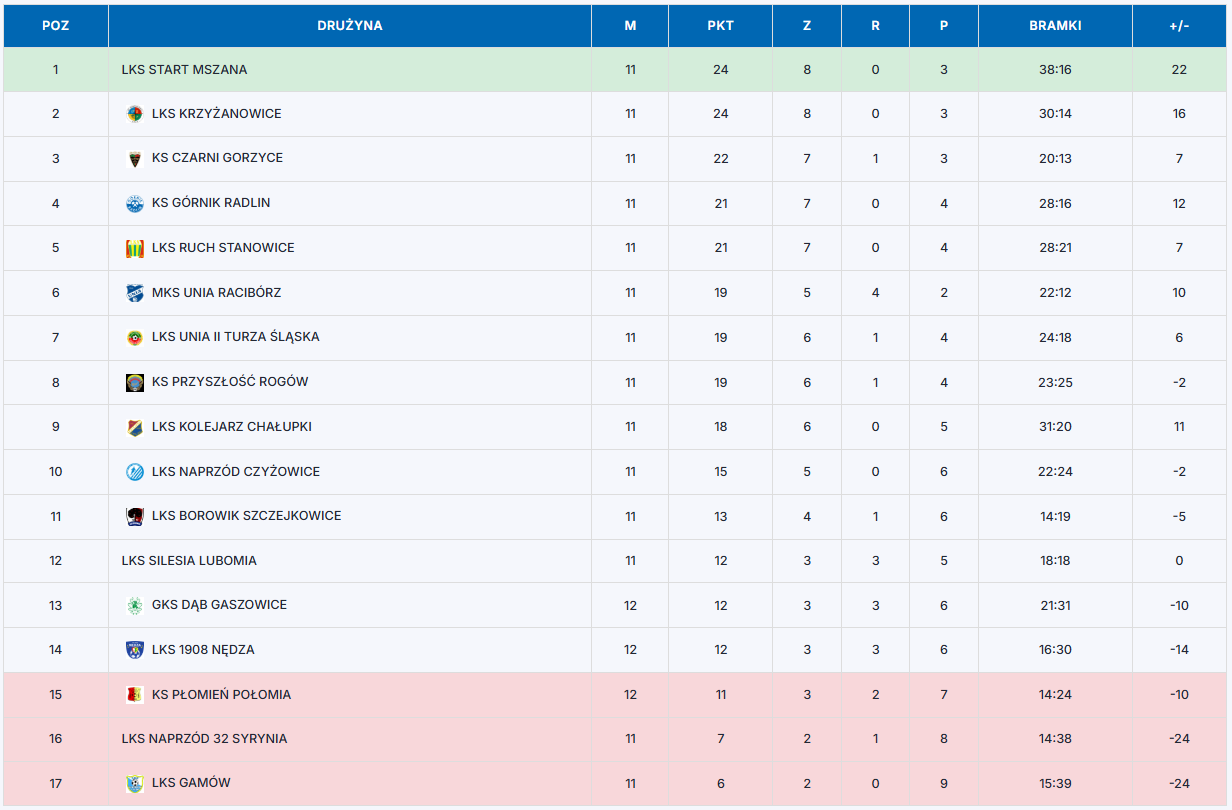This screenshot has height=810, width=1232.
Task: Open the LKS Silesia Lubomia team name
Action: coord(189,561)
